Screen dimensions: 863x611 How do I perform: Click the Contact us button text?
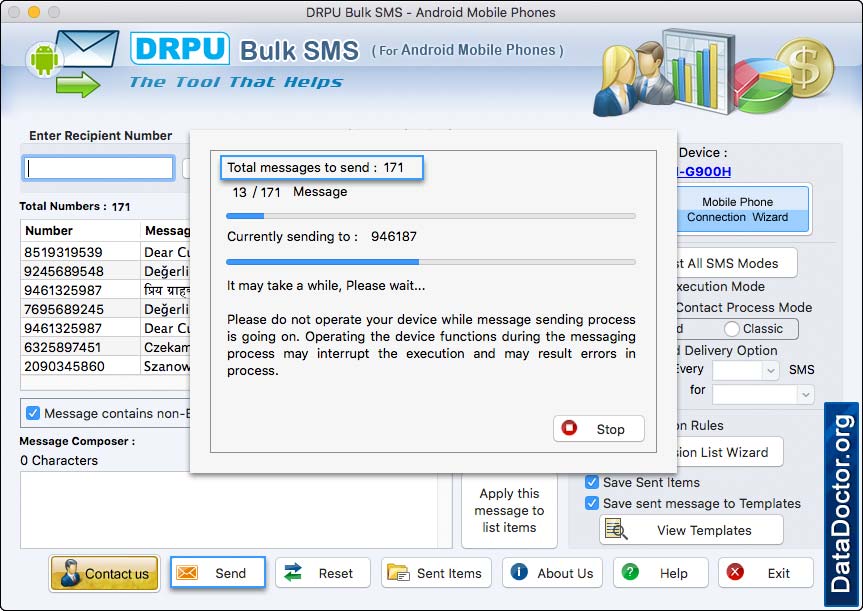pyautogui.click(x=117, y=574)
